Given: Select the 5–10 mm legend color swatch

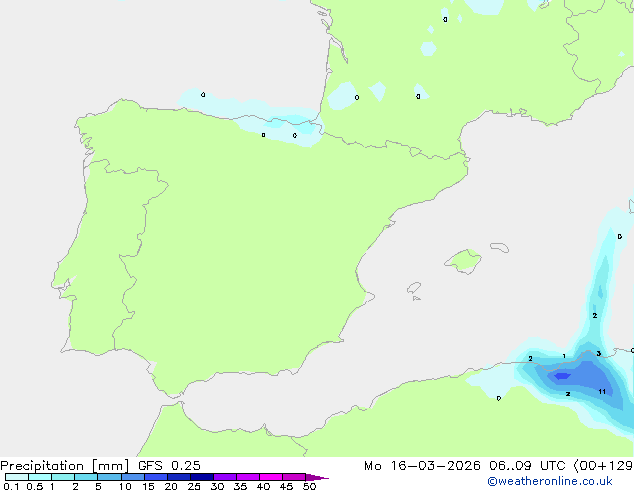Looking at the screenshot, I should pyautogui.click(x=109, y=477).
